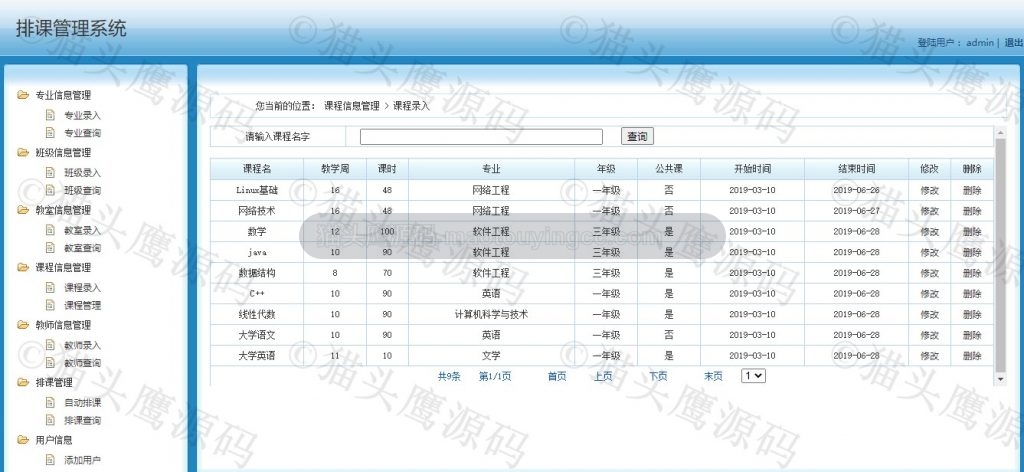
Task: Collapse the 排课管理 menu group
Action: (x=54, y=383)
